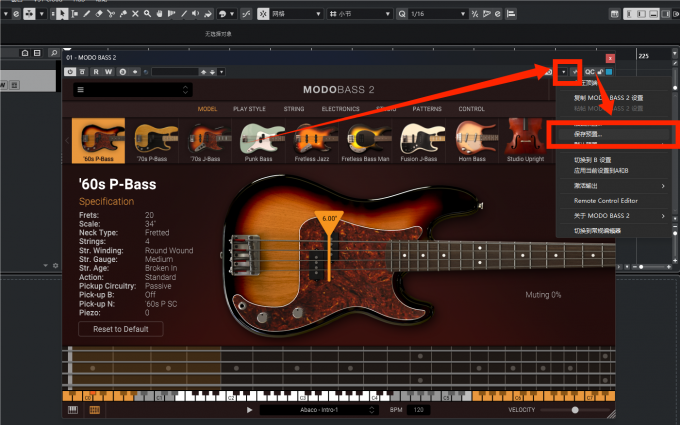Open the plugin preset name field

[175, 72]
